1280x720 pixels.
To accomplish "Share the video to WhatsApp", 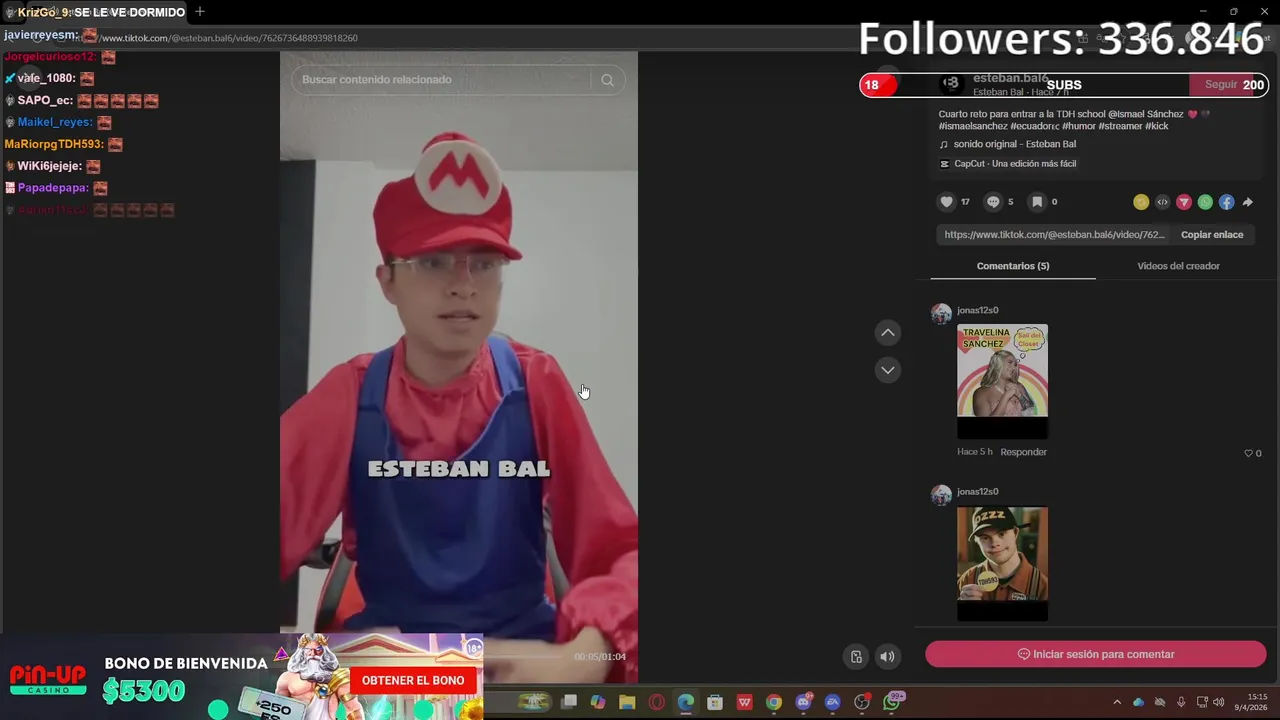I will [1205, 202].
